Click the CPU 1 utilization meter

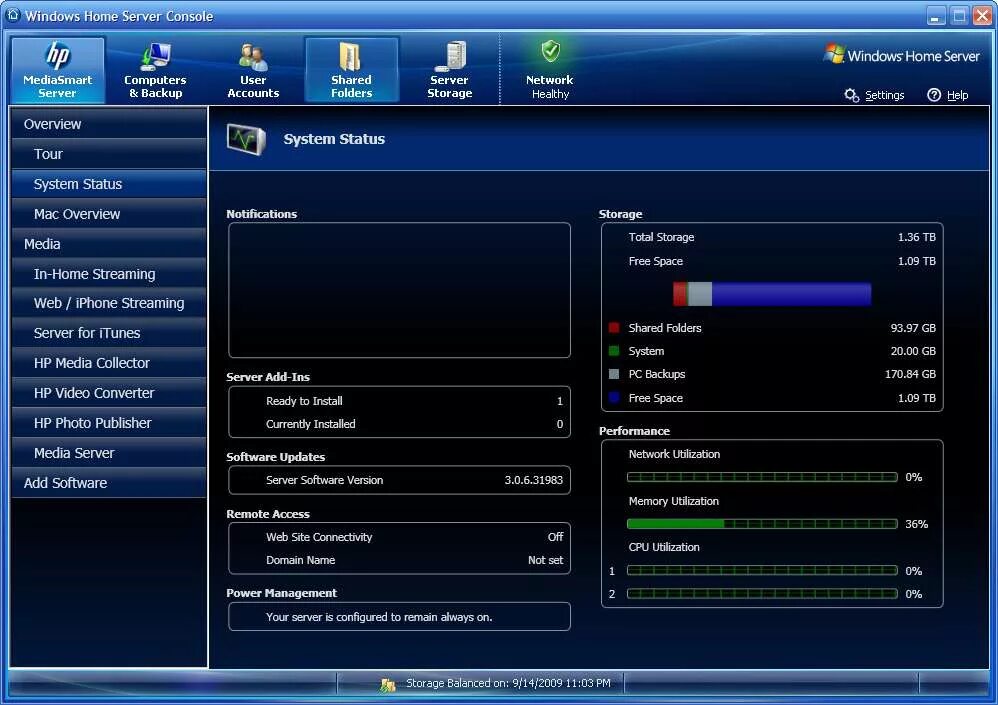pyautogui.click(x=762, y=571)
